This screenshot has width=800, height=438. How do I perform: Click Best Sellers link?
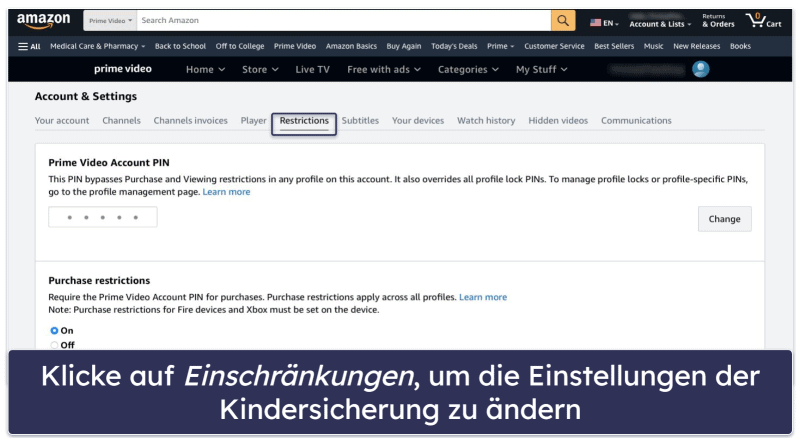[x=614, y=46]
